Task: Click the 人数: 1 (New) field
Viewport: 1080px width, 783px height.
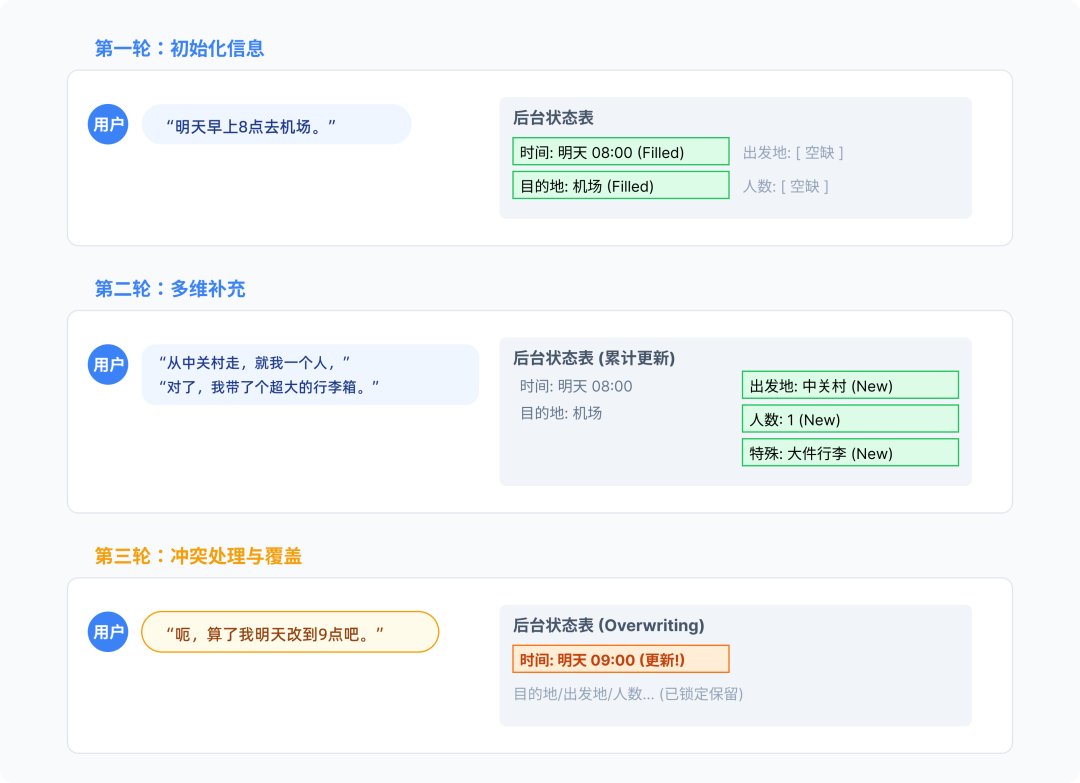Action: point(849,419)
